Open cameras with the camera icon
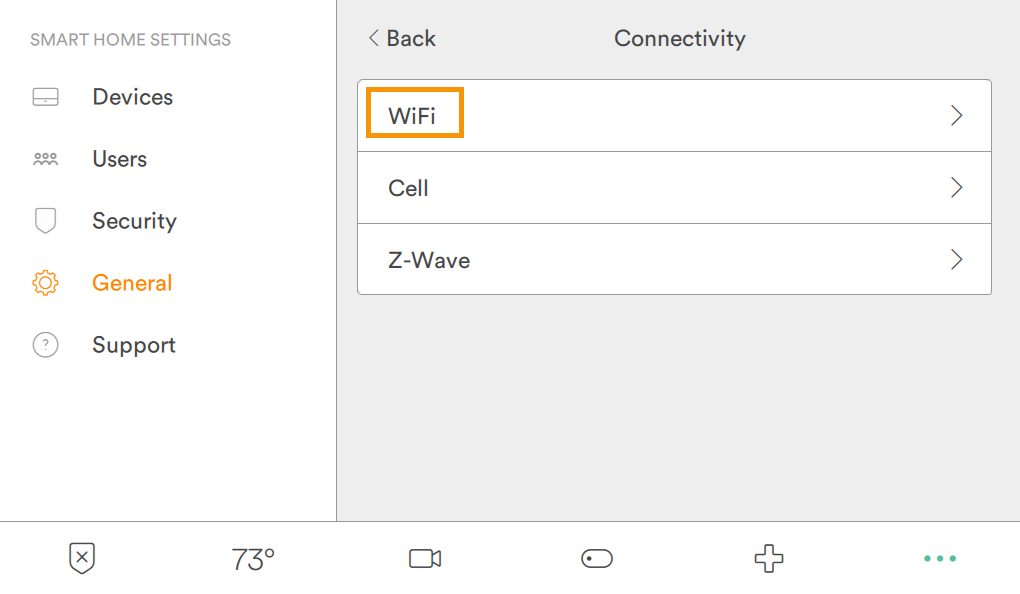This screenshot has height=594, width=1020. [424, 558]
